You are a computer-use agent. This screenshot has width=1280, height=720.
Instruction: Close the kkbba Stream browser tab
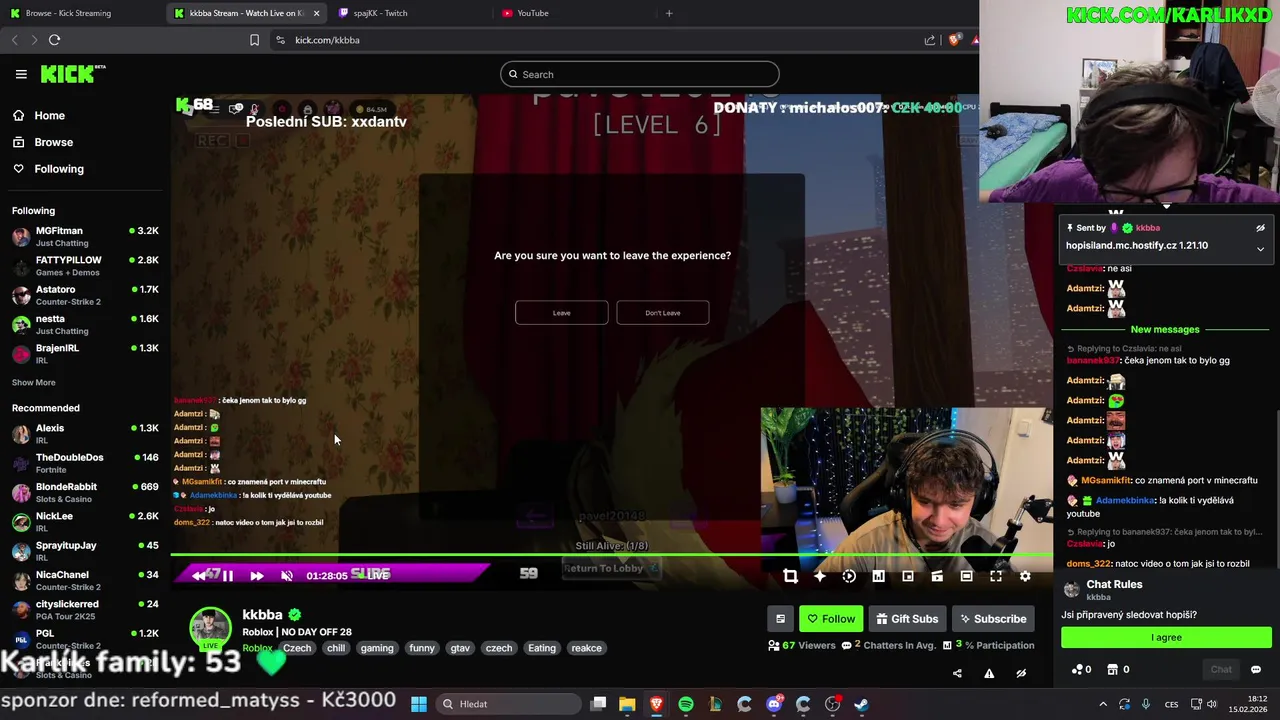point(316,13)
